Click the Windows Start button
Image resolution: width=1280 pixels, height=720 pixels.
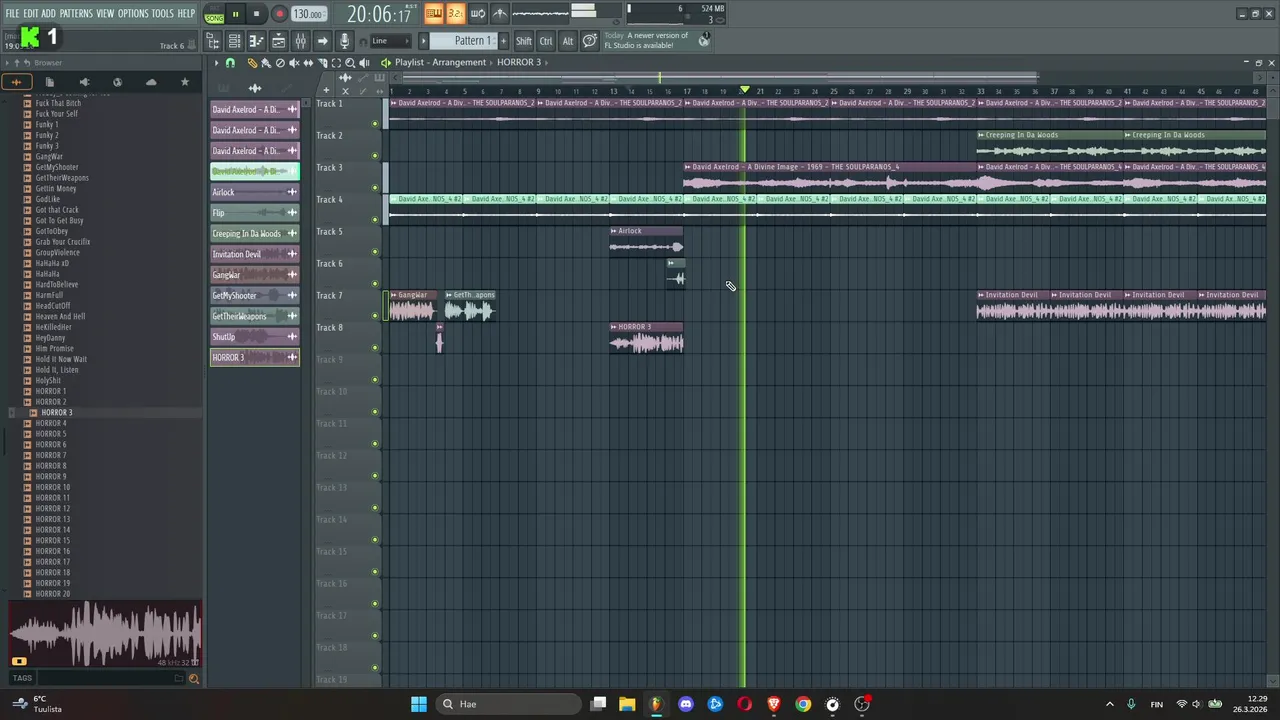(419, 704)
